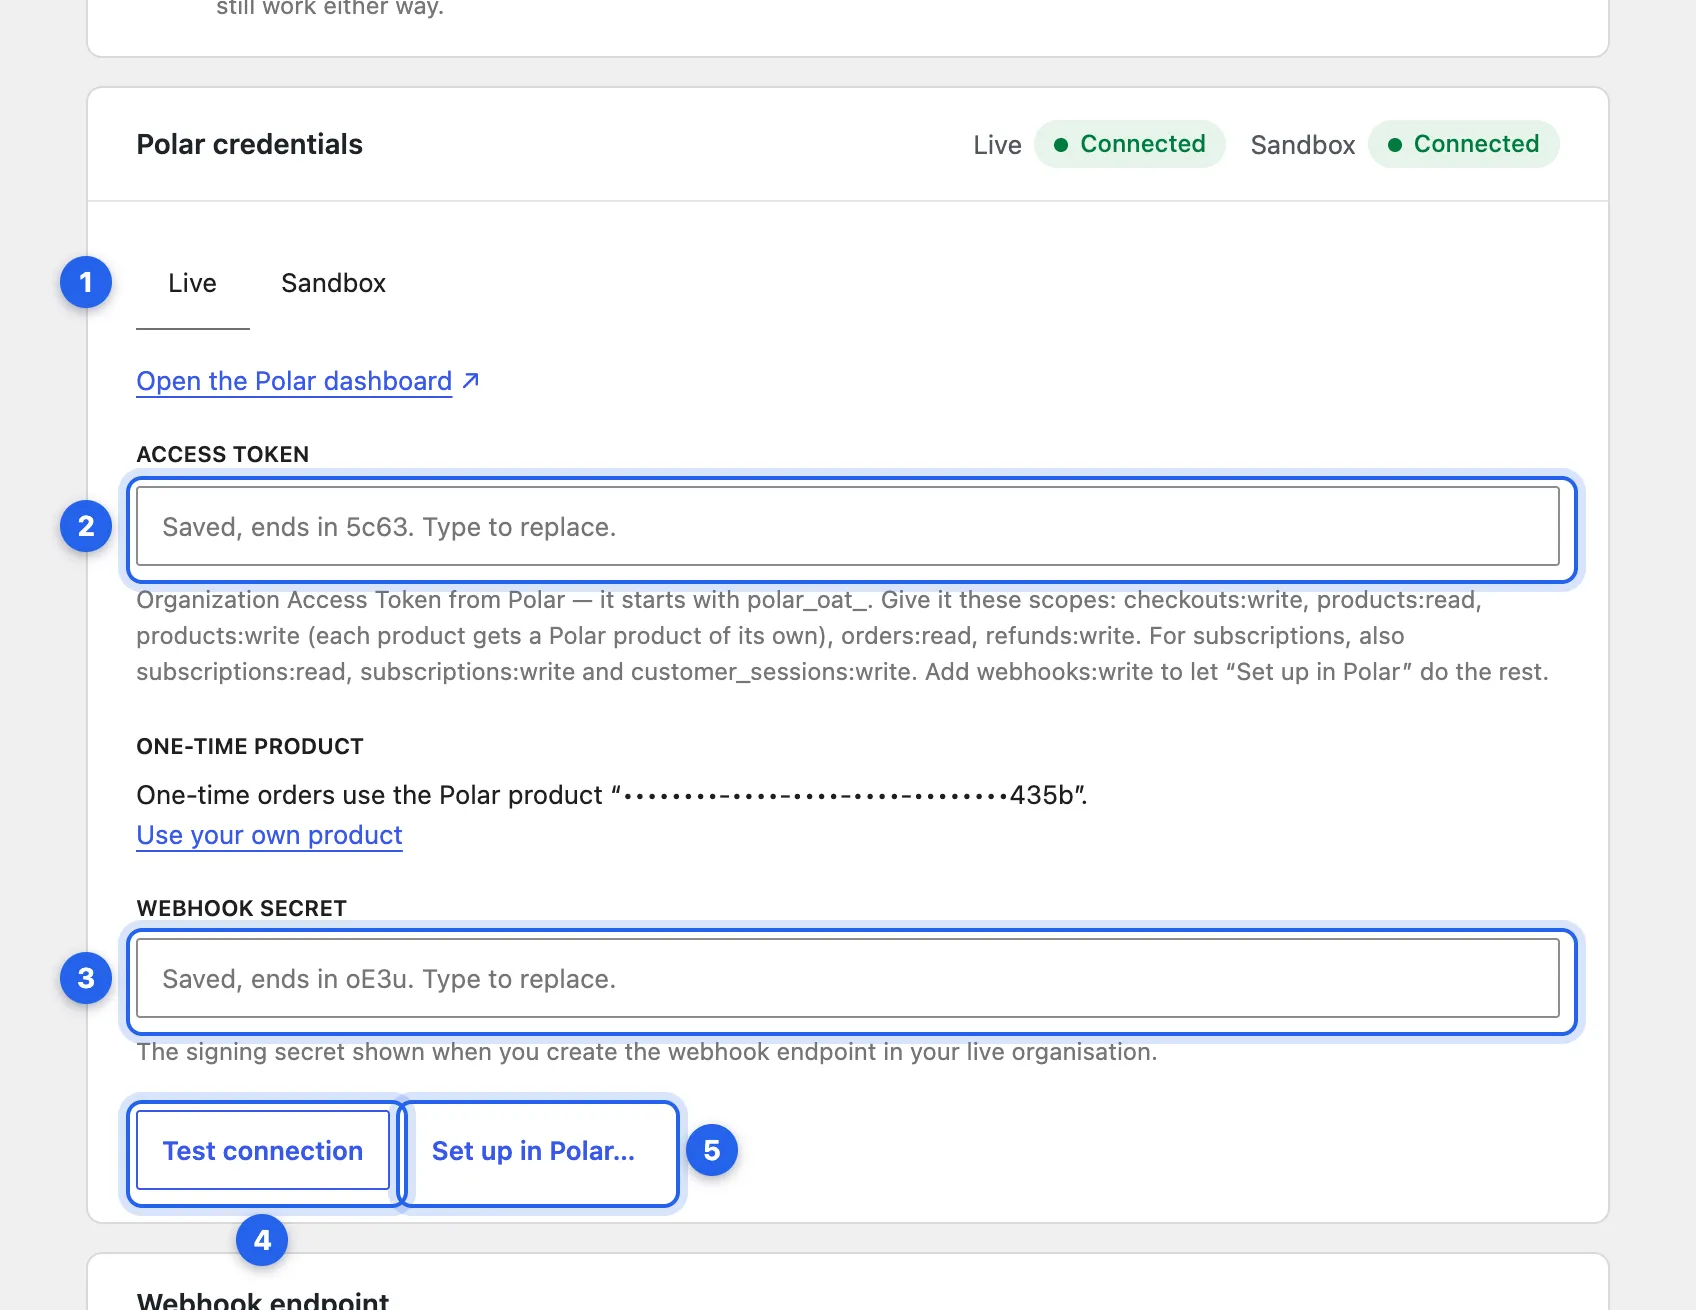The width and height of the screenshot is (1696, 1310).
Task: Switch to the Live credentials tab
Action: (192, 283)
